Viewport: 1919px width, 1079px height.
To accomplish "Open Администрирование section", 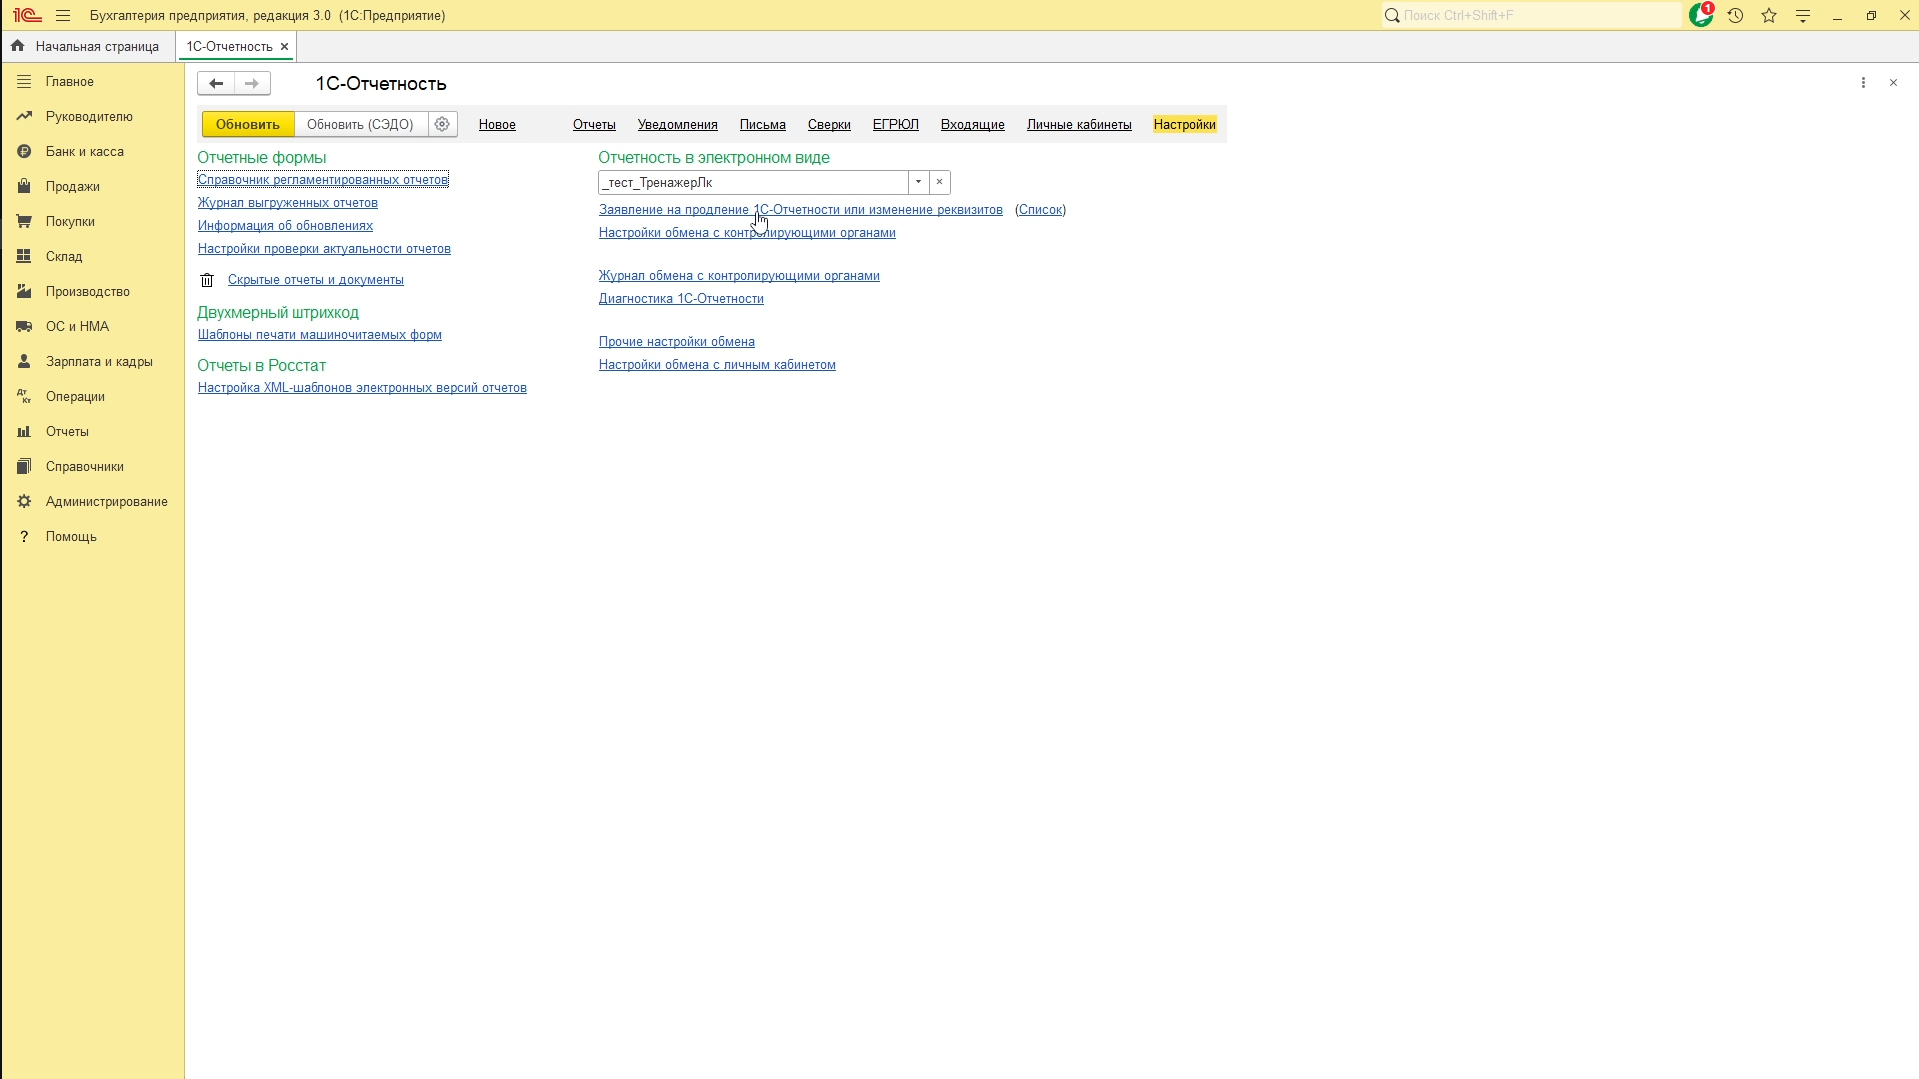I will 107,502.
